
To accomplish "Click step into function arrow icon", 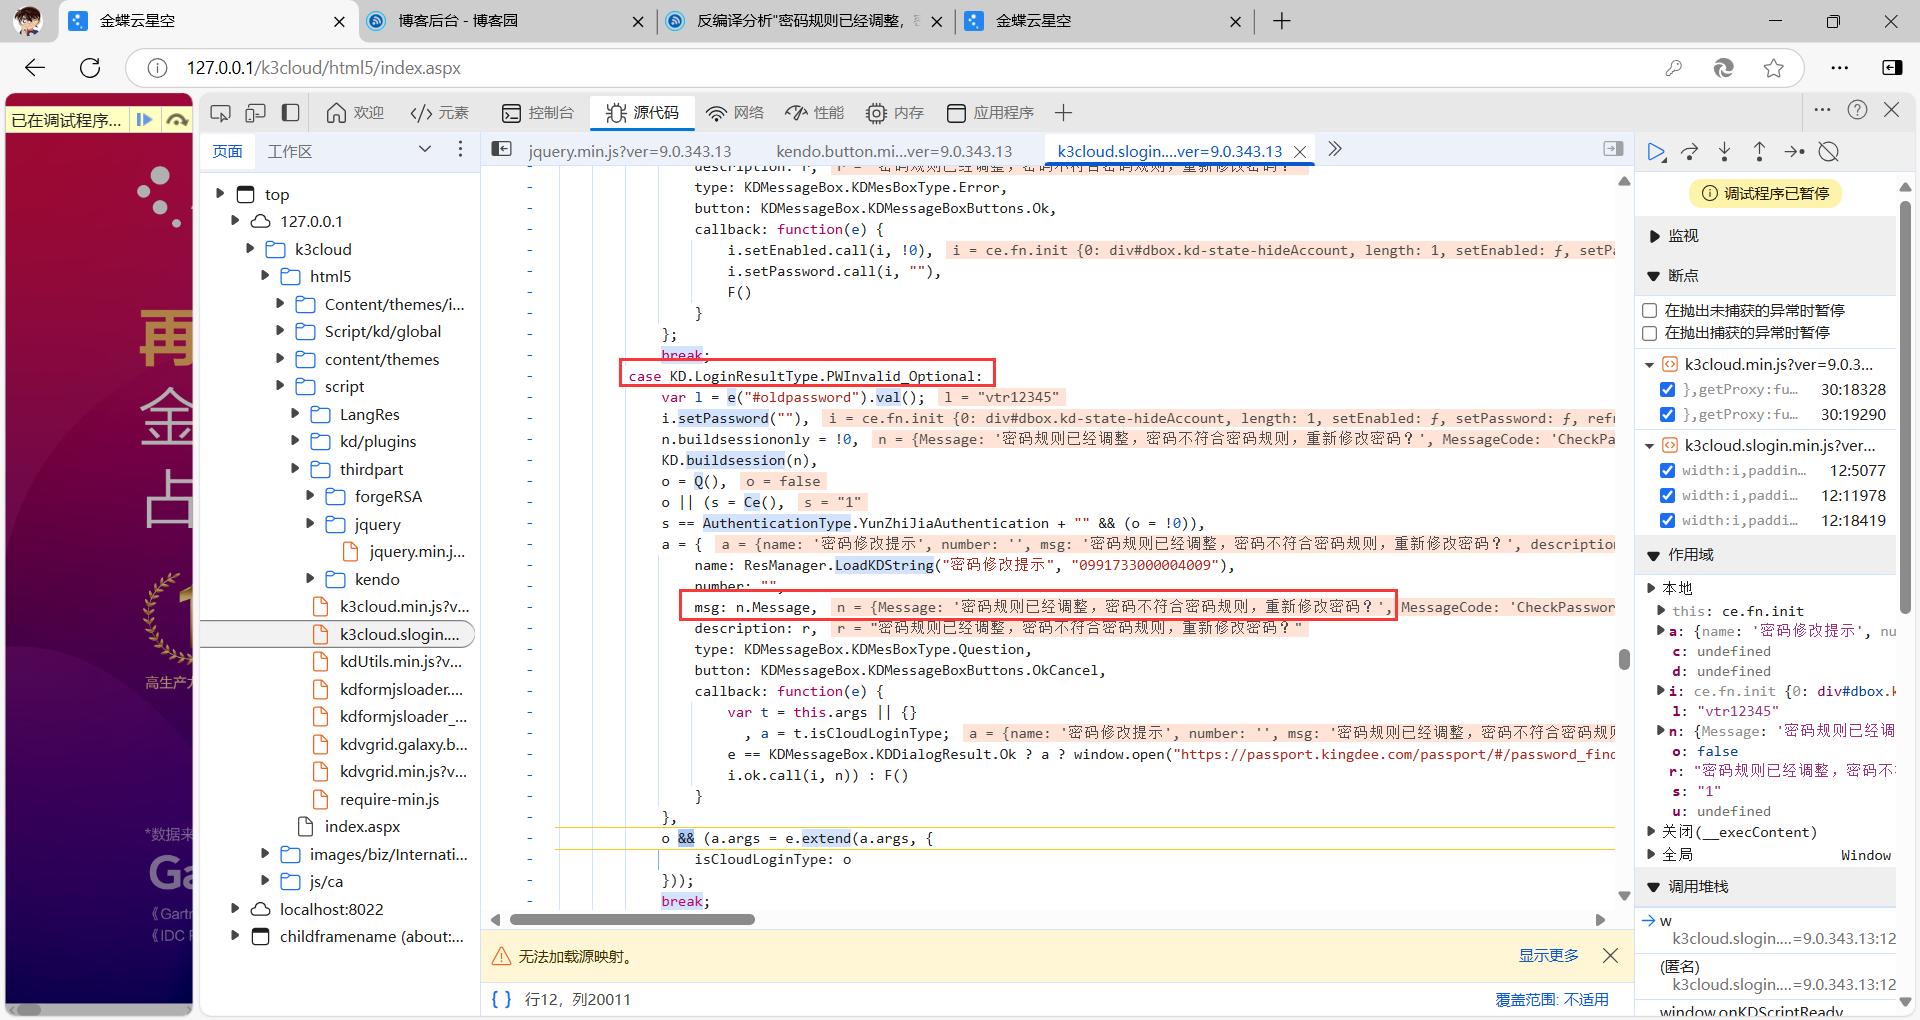I will pyautogui.click(x=1725, y=152).
